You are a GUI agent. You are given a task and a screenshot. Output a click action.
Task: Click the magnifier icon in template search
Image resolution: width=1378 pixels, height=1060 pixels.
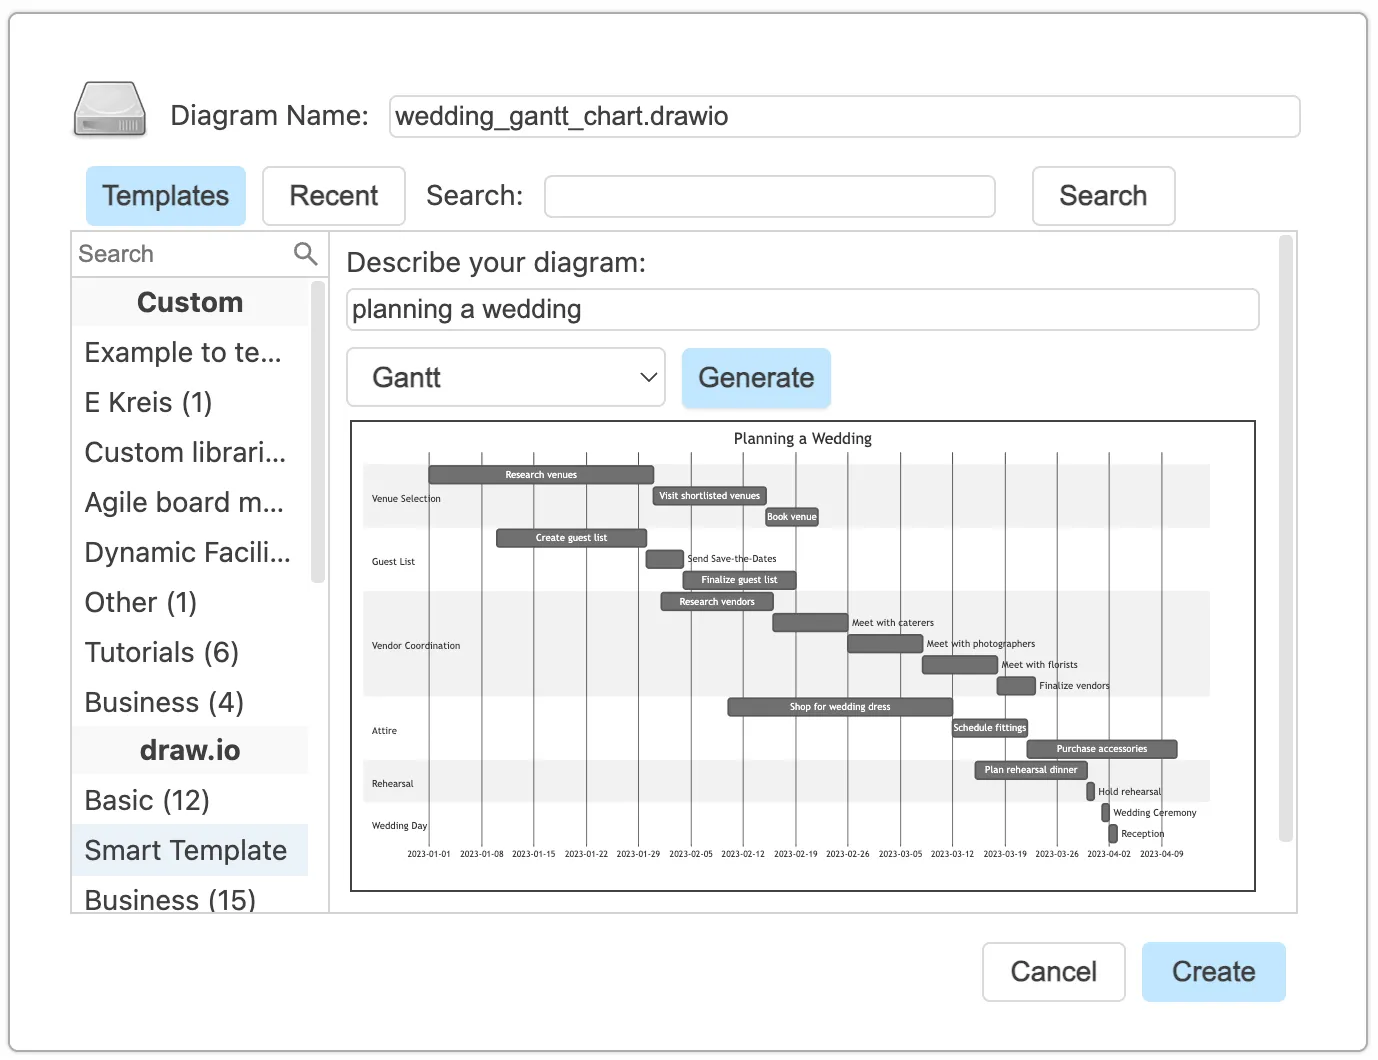305,254
